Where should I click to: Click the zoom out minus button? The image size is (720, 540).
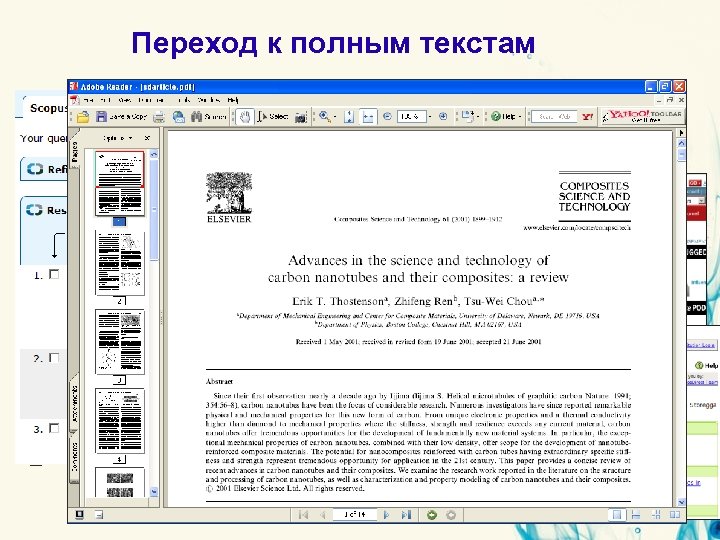point(387,117)
